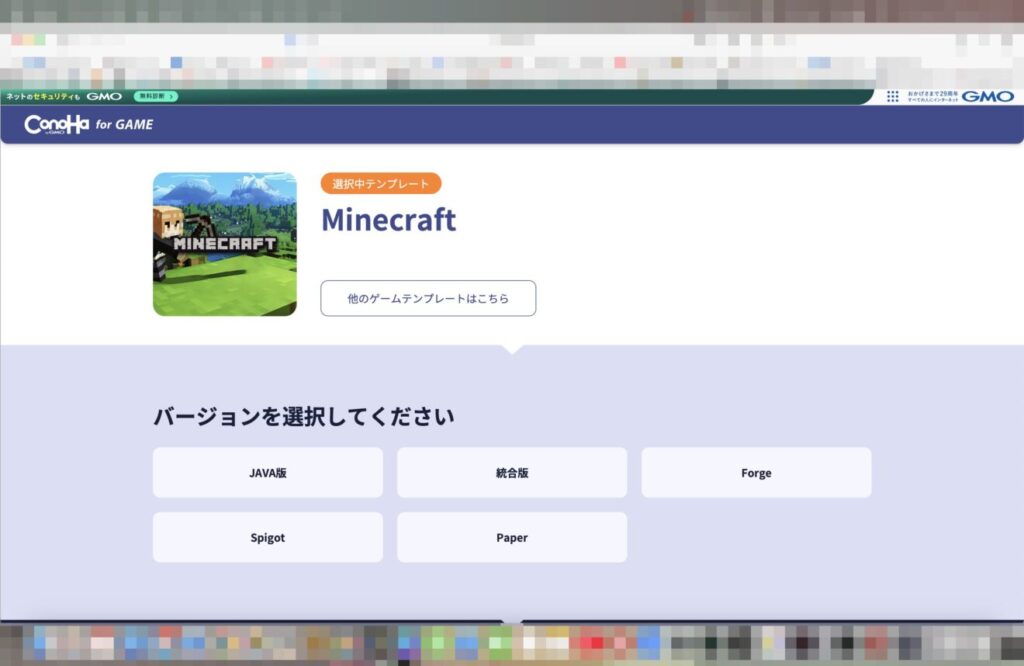Open 他のゲームテンプレートはこちら button
This screenshot has height=666, width=1024.
428,298
